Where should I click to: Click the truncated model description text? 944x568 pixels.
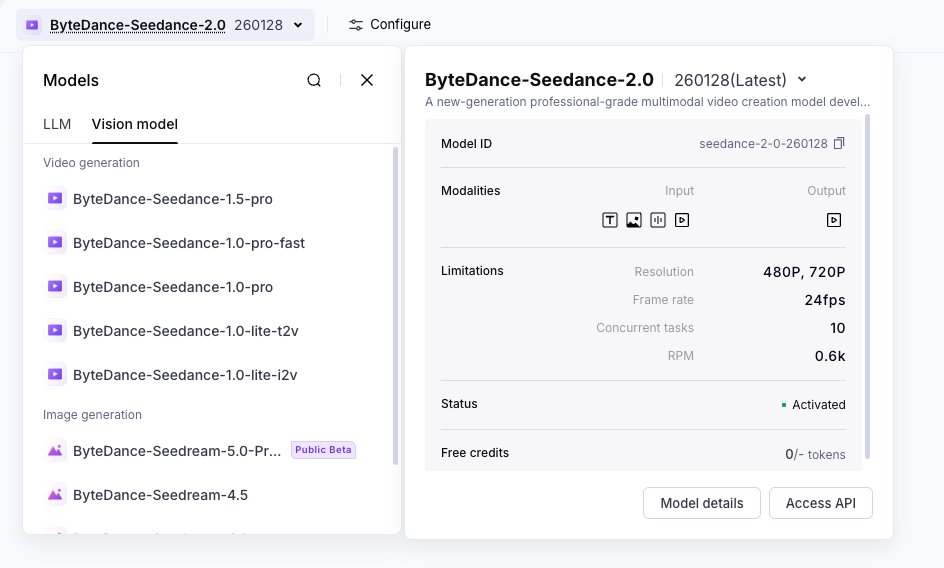click(x=647, y=102)
